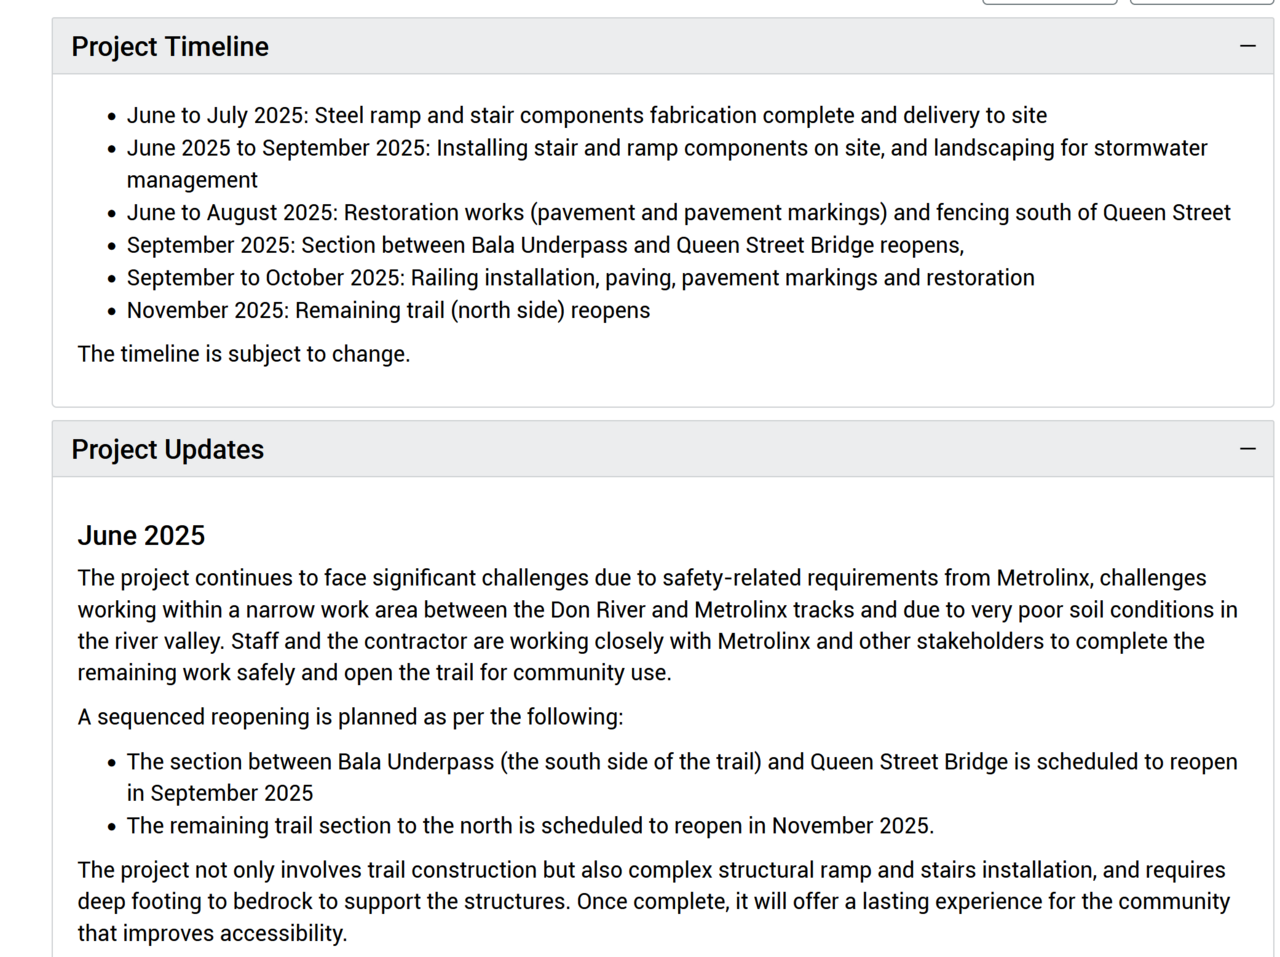Click the remaining trail north side item
Viewport: 1280px width, 957px height.
388,311
